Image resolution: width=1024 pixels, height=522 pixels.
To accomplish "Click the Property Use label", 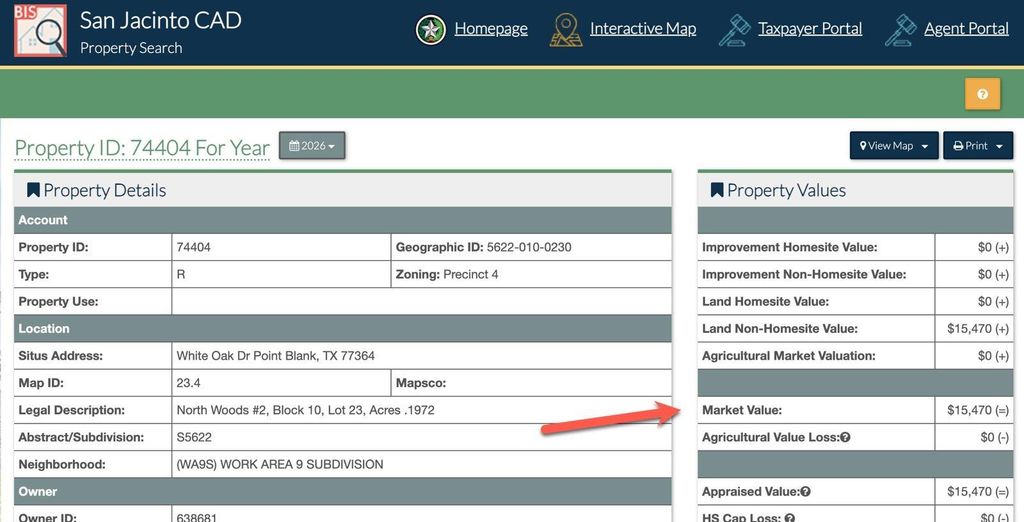I will 58,302.
